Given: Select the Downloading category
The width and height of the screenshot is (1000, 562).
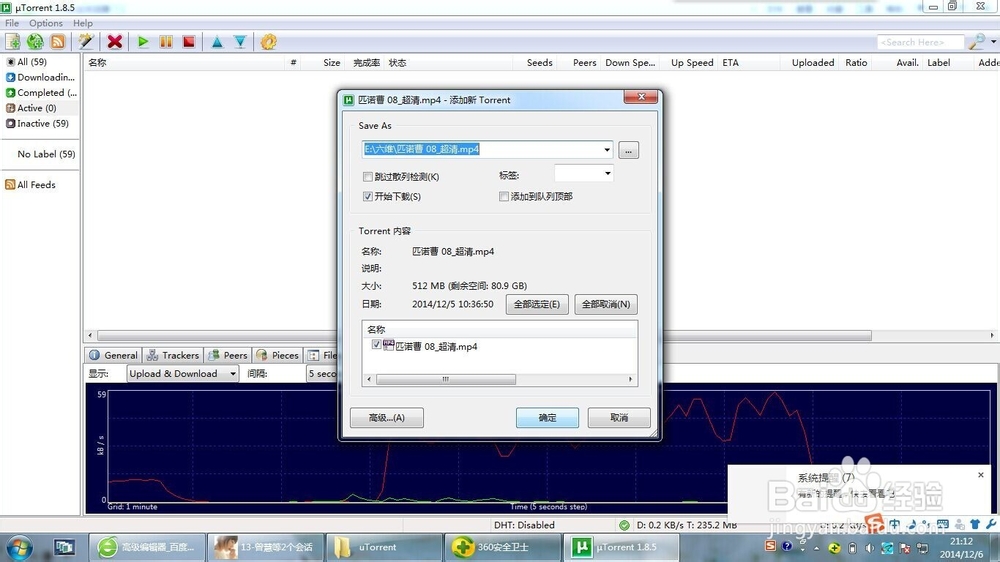Looking at the screenshot, I should click(40, 77).
